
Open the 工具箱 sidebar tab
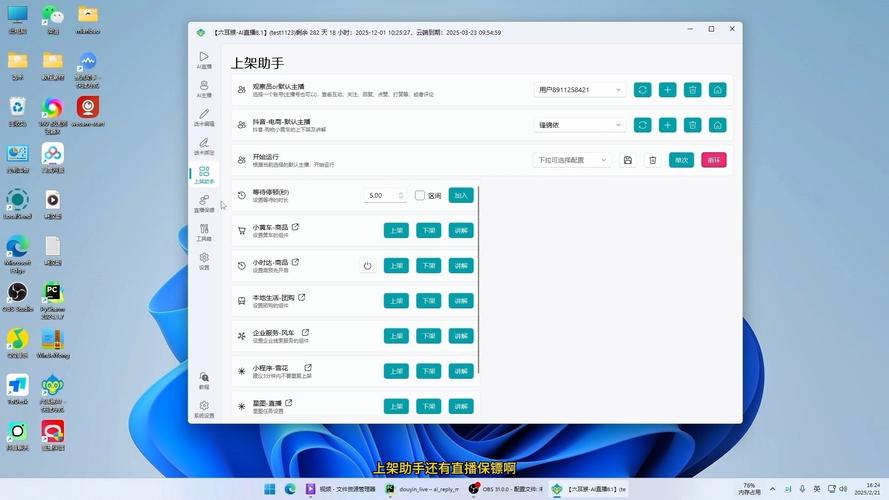(204, 232)
